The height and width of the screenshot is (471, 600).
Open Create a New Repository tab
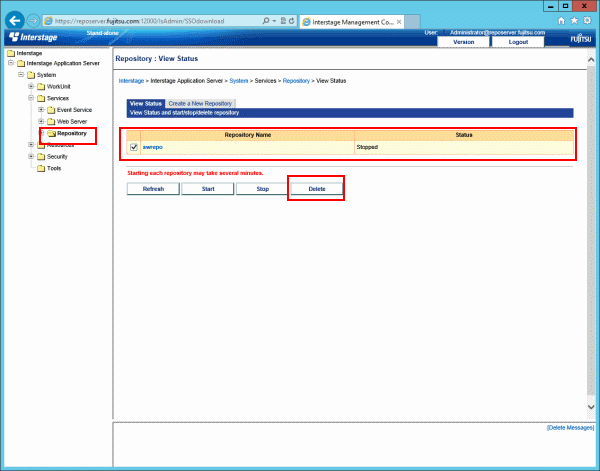click(200, 103)
